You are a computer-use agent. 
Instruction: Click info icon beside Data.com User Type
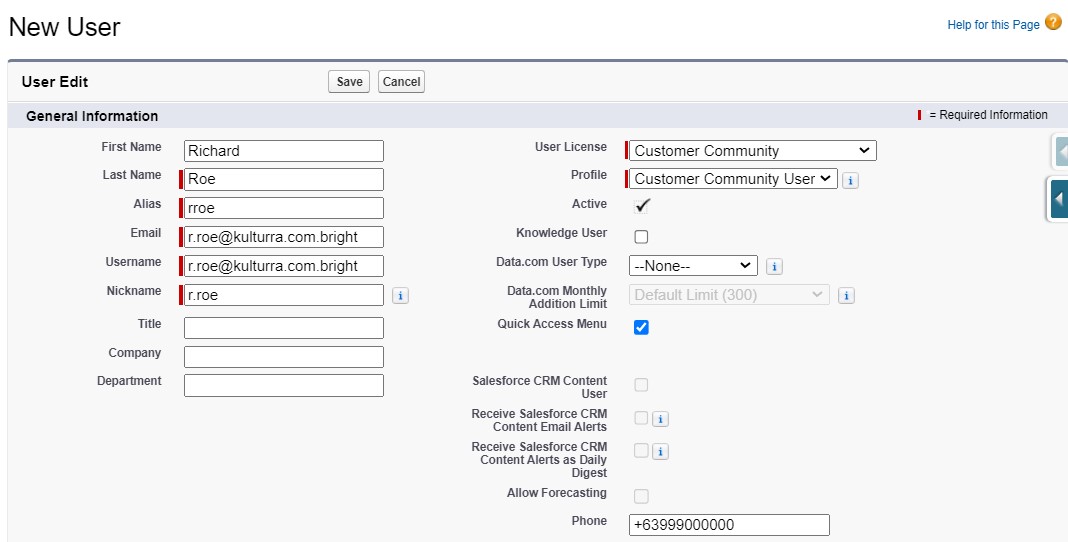[774, 266]
